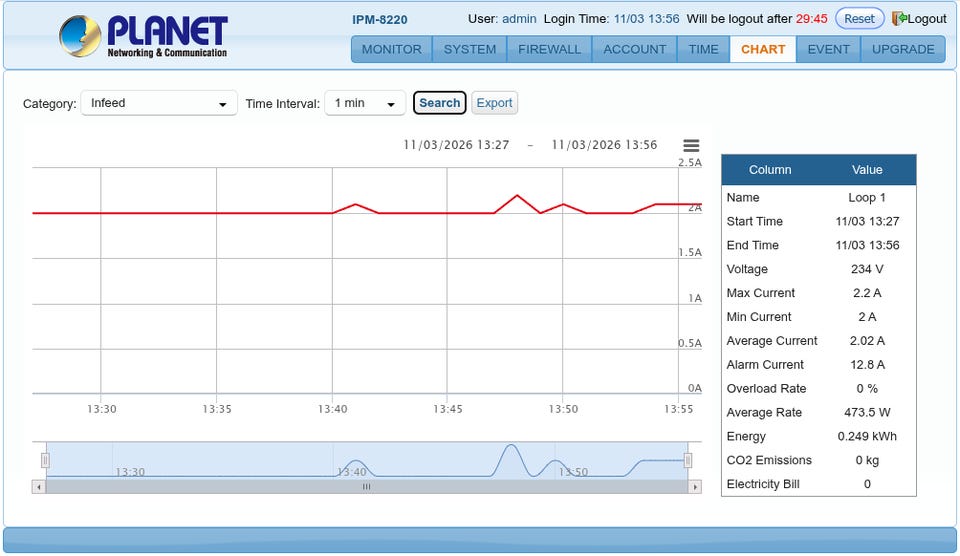Click the Electricity Bill row label
This screenshot has width=960, height=556.
(x=763, y=484)
